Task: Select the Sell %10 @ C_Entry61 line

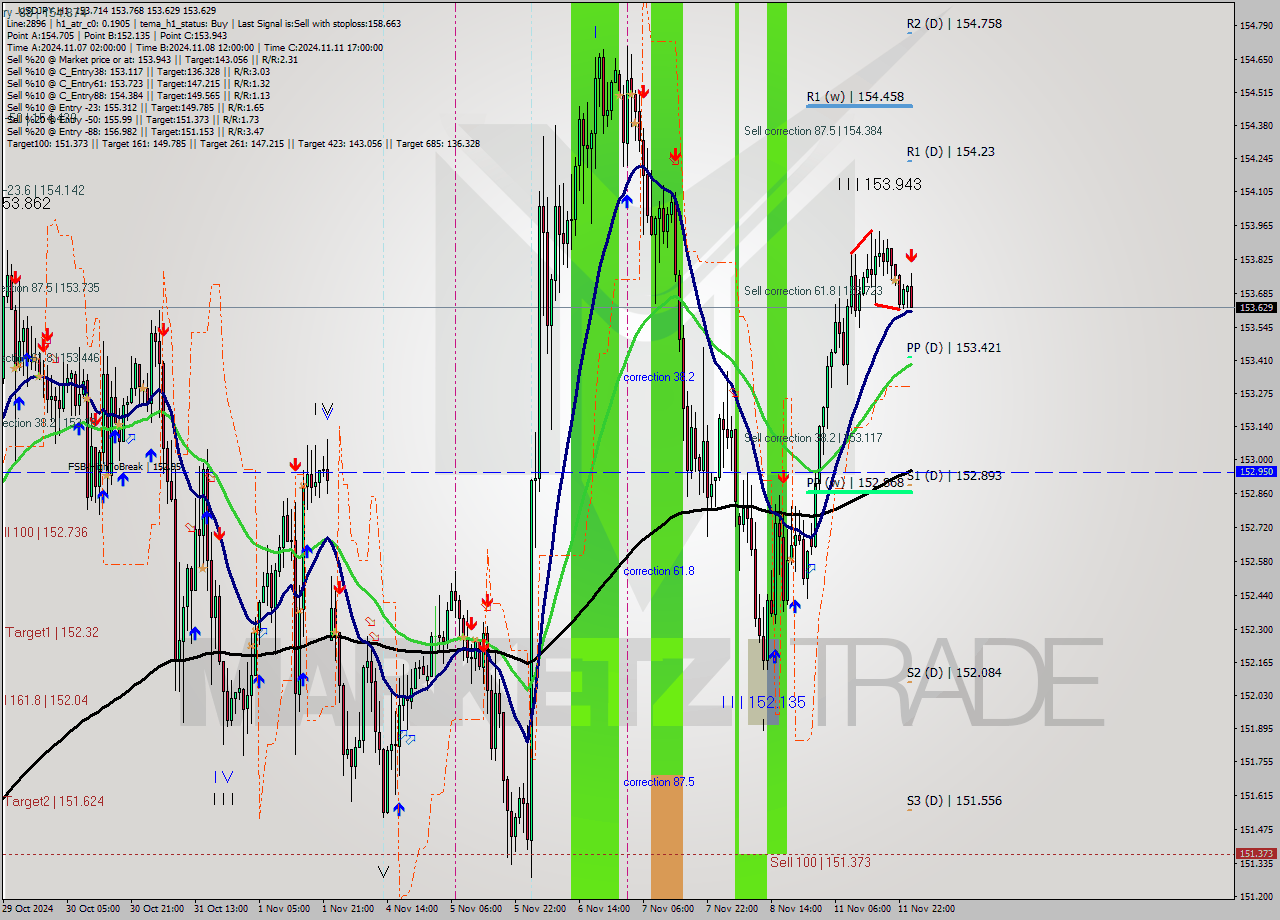Action: coord(138,83)
